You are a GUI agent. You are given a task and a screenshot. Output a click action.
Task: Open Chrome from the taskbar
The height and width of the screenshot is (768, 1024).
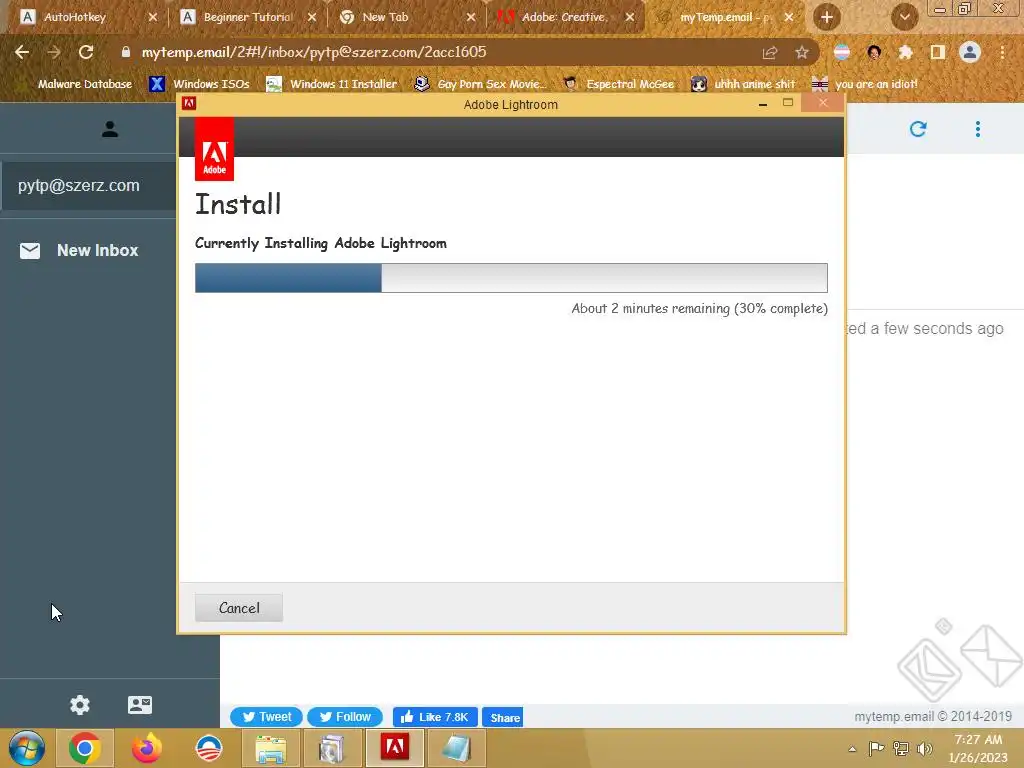click(85, 748)
